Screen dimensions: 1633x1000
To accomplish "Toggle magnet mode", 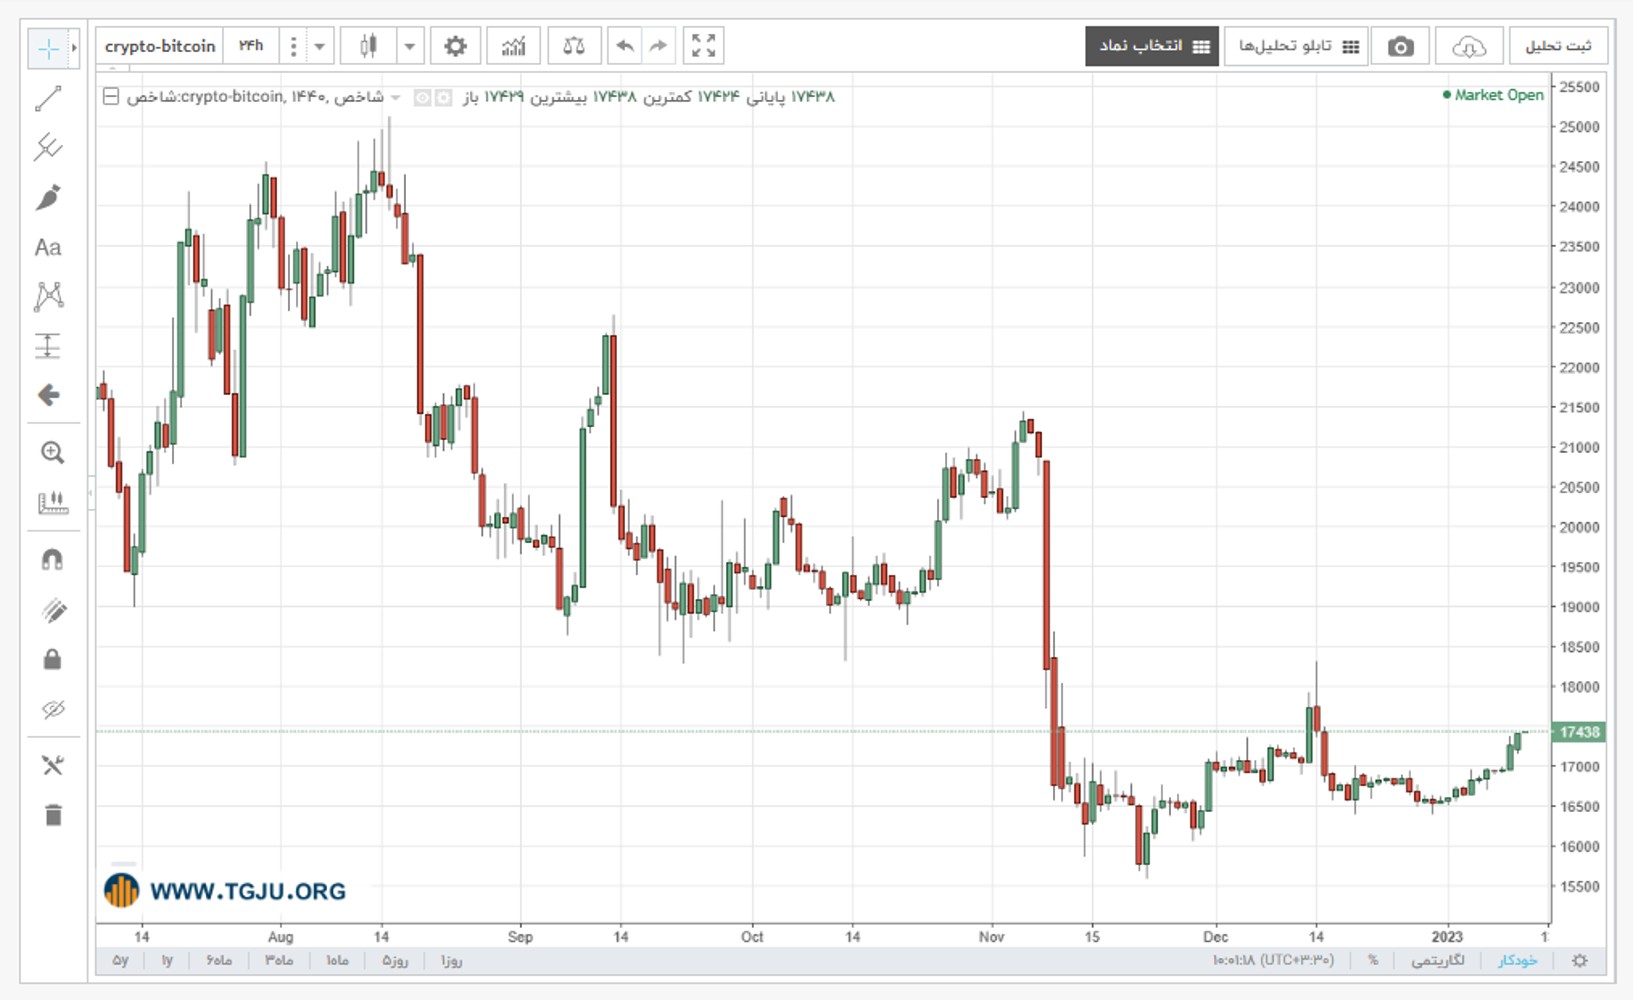I will tap(52, 559).
